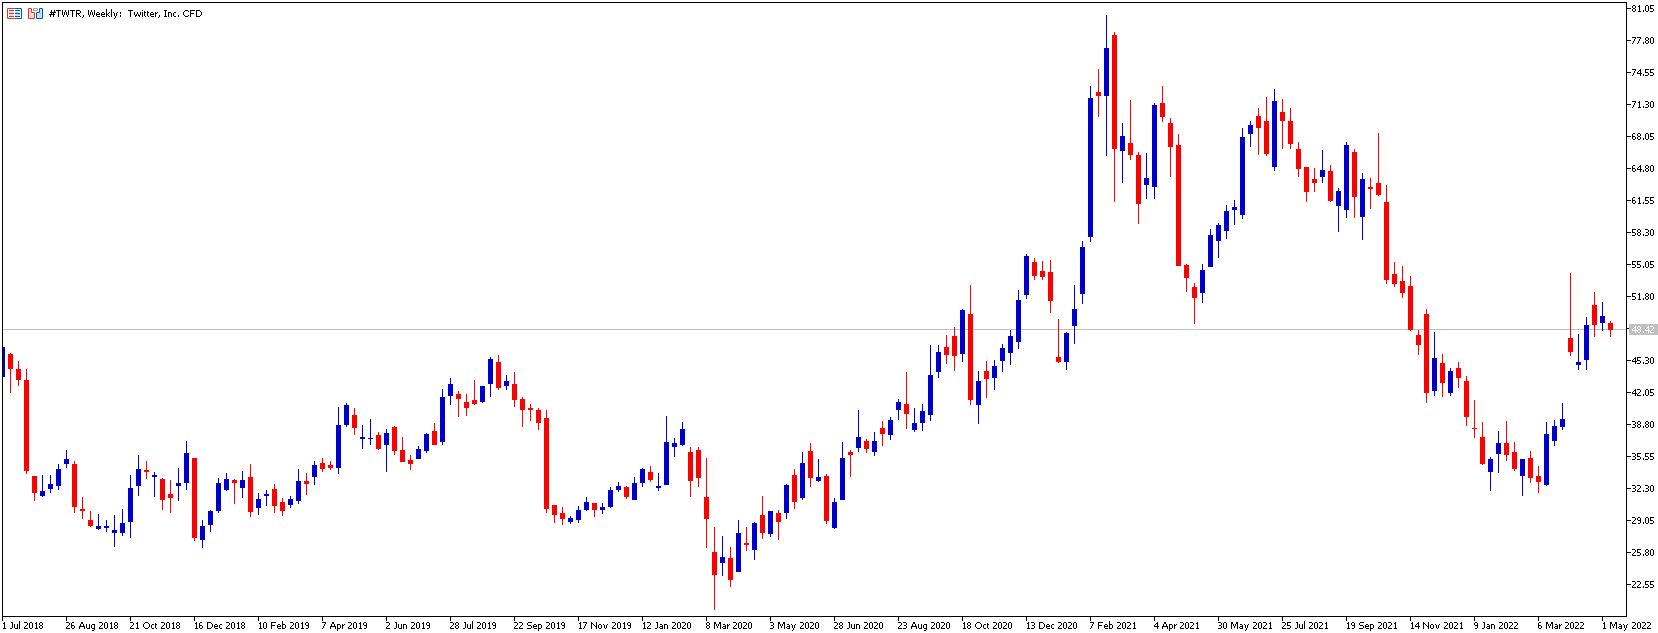
Task: Click the '7 Apr 2019' time label
Action: [x=345, y=626]
